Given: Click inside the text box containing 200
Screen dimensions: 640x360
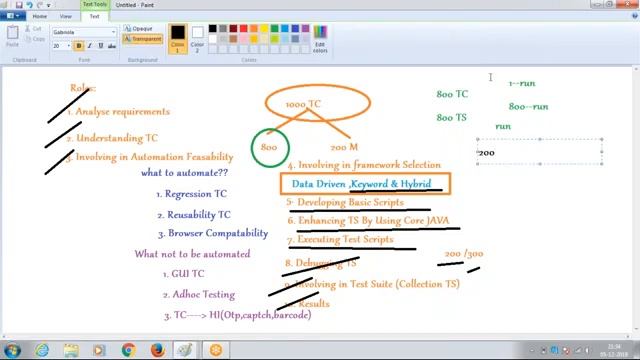Looking at the screenshot, I should (540, 152).
